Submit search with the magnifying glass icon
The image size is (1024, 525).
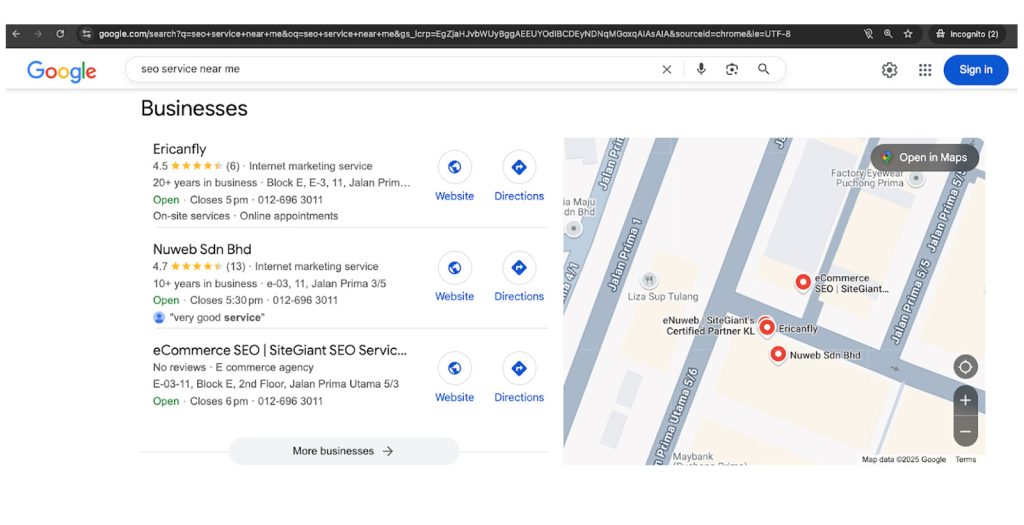coord(763,69)
